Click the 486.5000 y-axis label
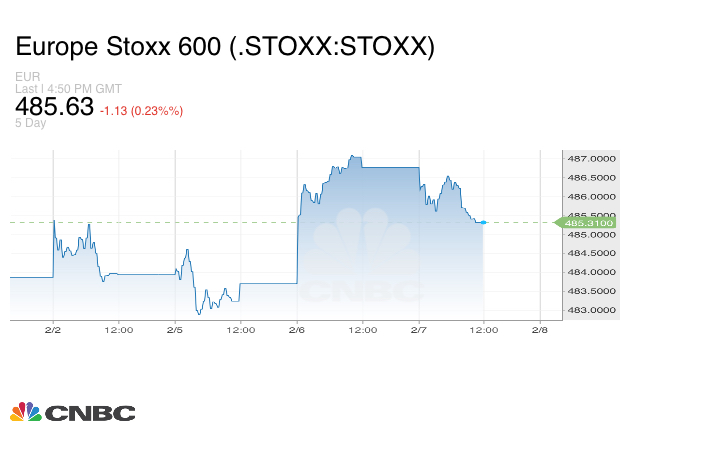This screenshot has width=720, height=450. [x=590, y=177]
